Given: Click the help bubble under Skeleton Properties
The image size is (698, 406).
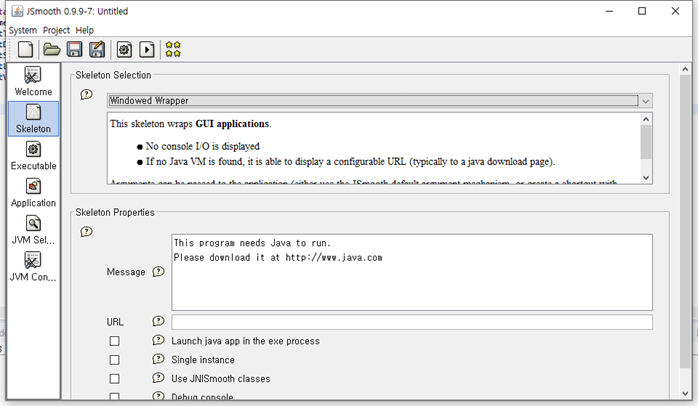Looking at the screenshot, I should coord(86,231).
